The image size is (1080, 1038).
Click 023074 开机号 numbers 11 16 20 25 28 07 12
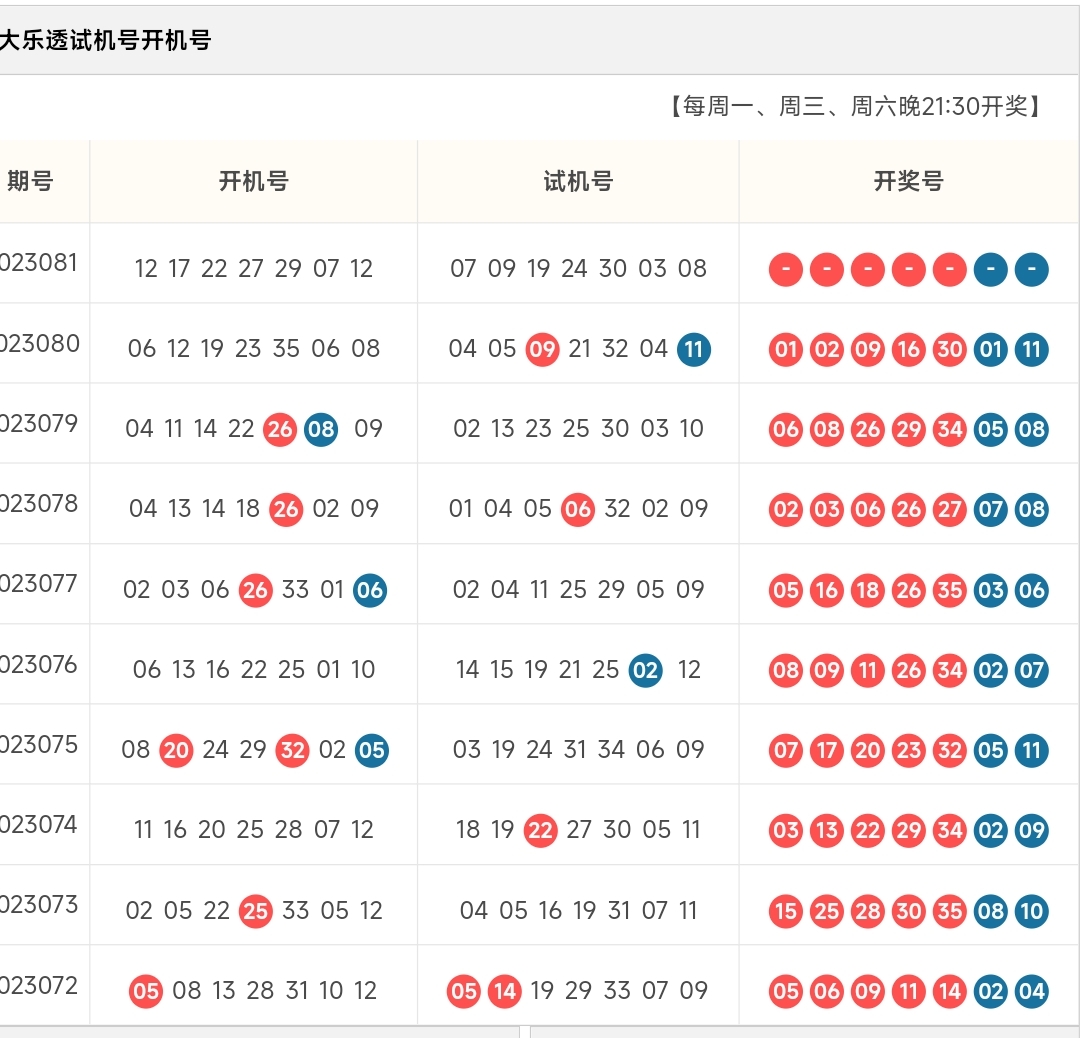pos(253,829)
